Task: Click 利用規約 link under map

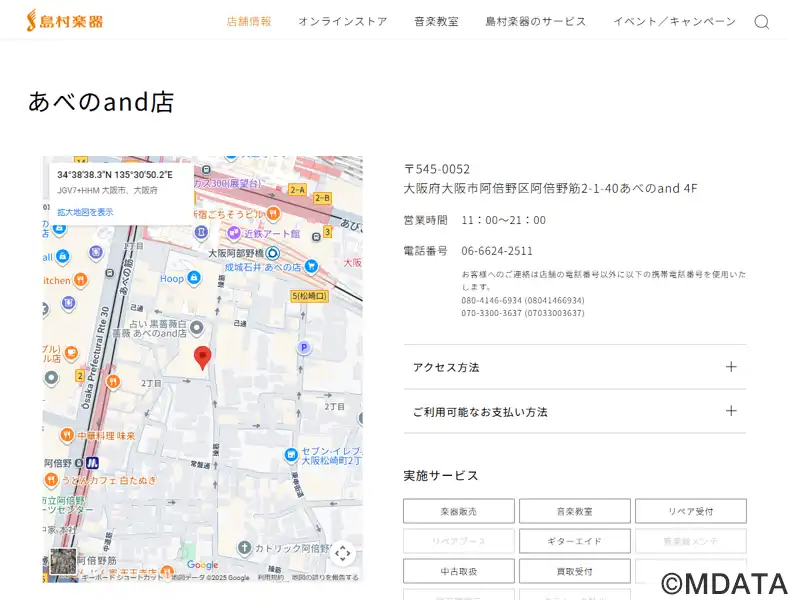Action: tap(270, 578)
